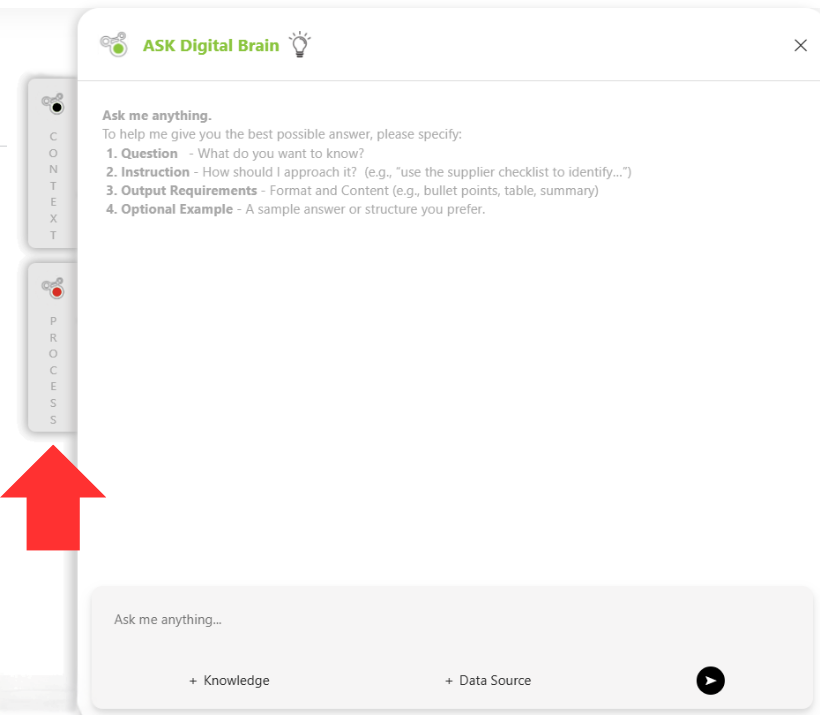Click the 'ASK Digital Brain' title text
Screen dimensions: 821x715
point(211,45)
